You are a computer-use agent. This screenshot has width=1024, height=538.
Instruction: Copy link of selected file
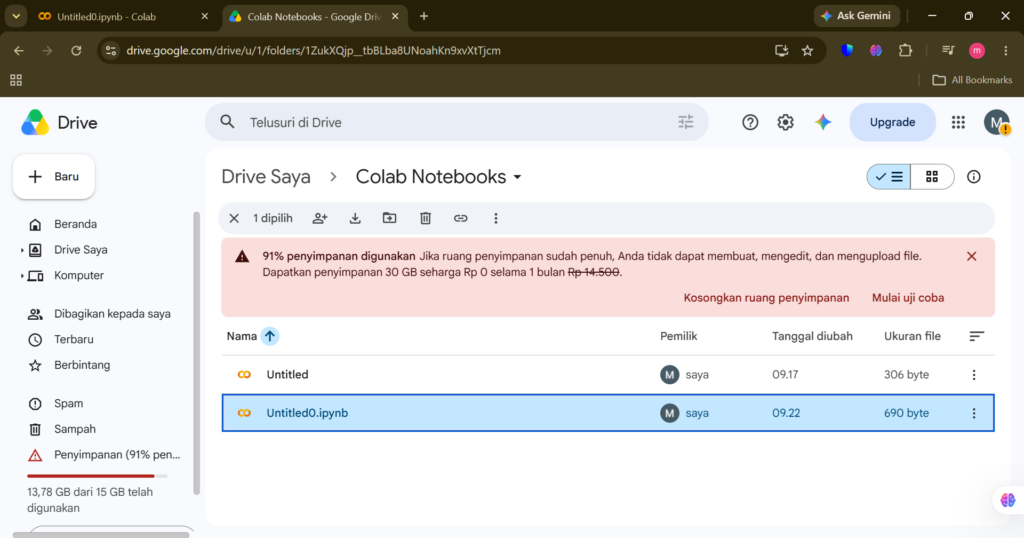click(x=460, y=218)
